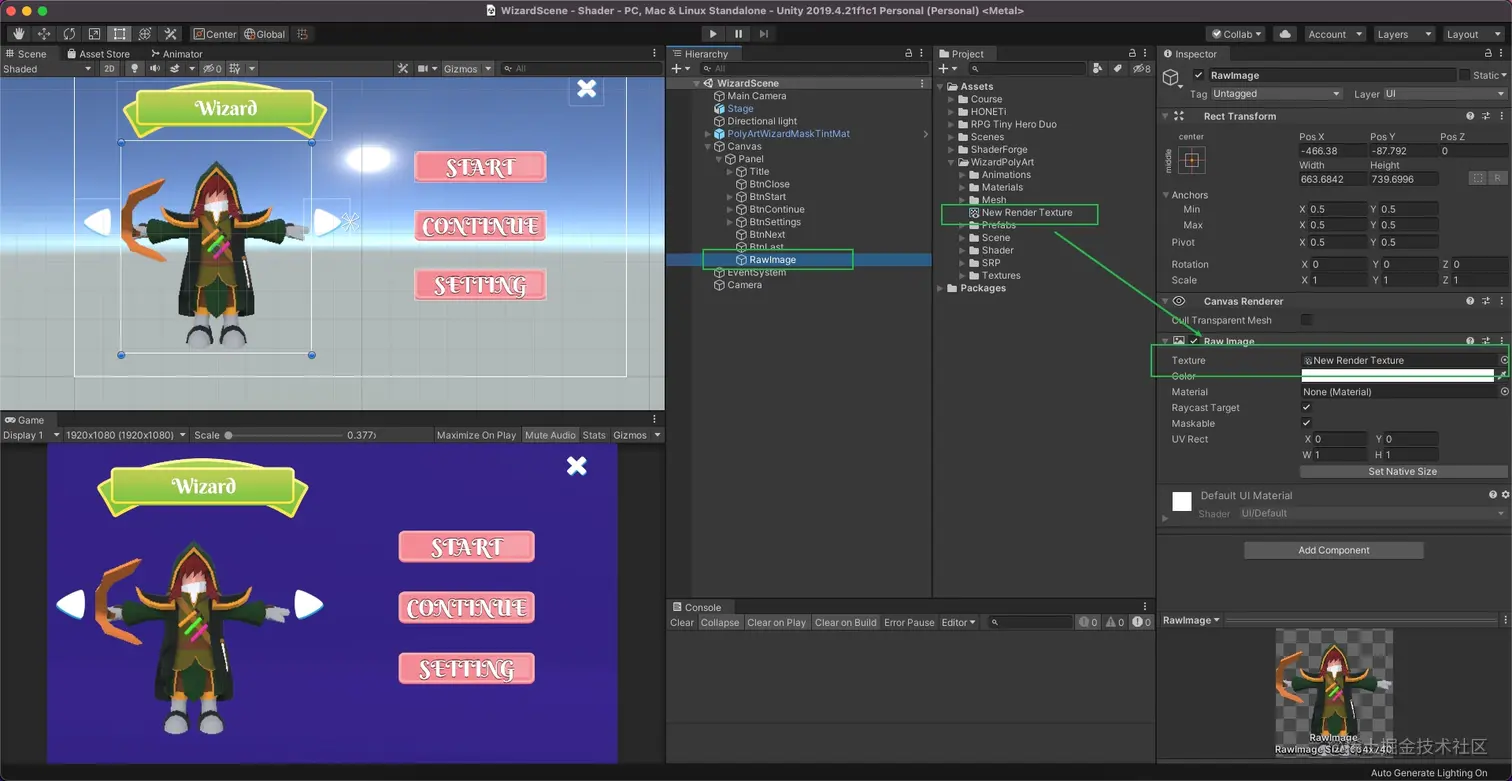Click the Step frame button
The image size is (1512, 781).
[764, 34]
